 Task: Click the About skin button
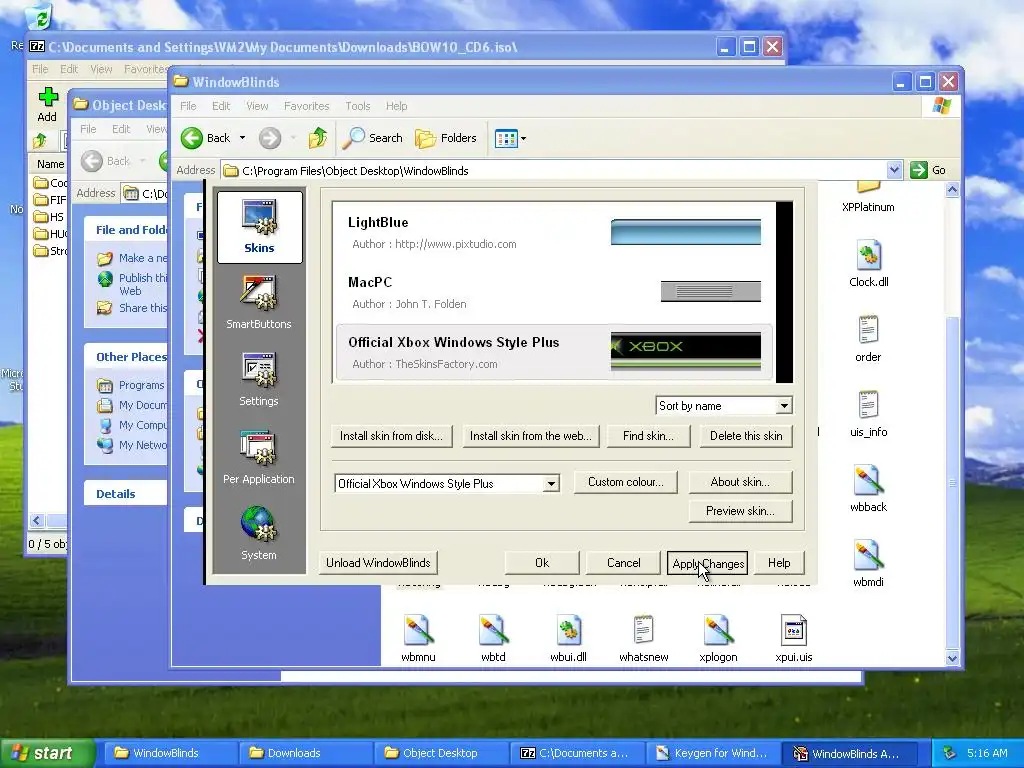[x=740, y=482]
